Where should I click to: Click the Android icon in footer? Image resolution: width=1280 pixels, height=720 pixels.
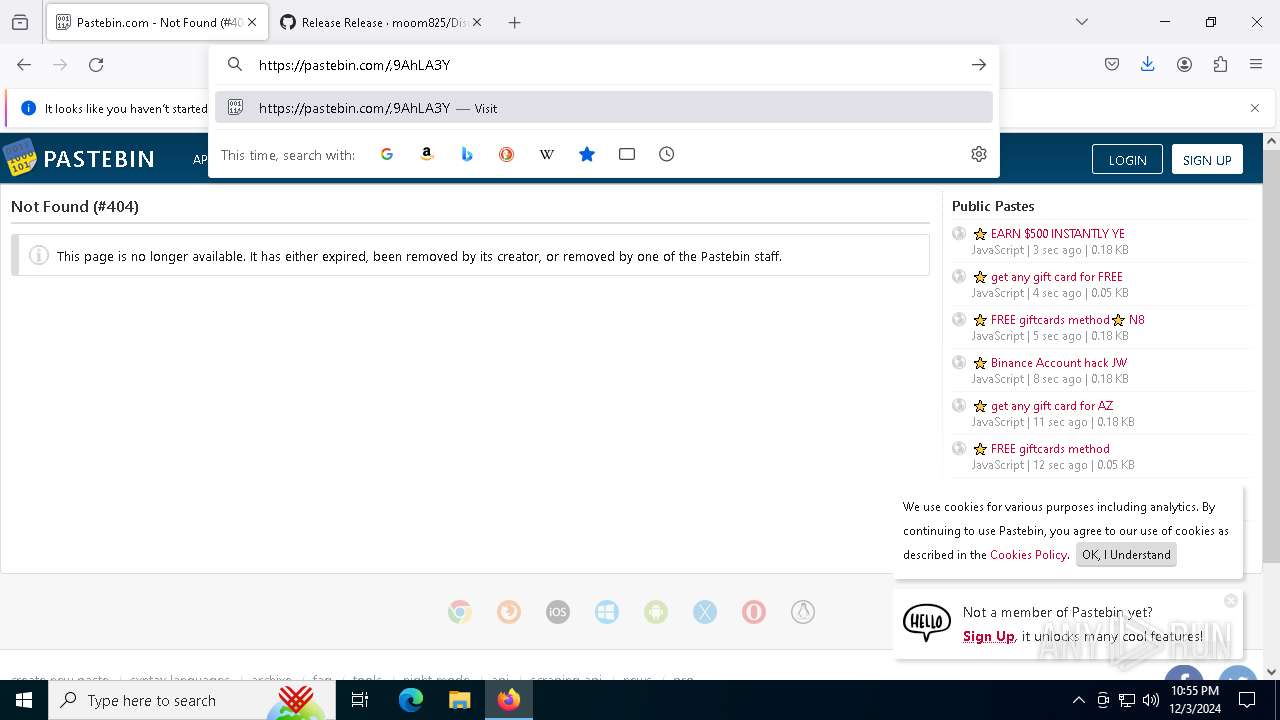656,612
